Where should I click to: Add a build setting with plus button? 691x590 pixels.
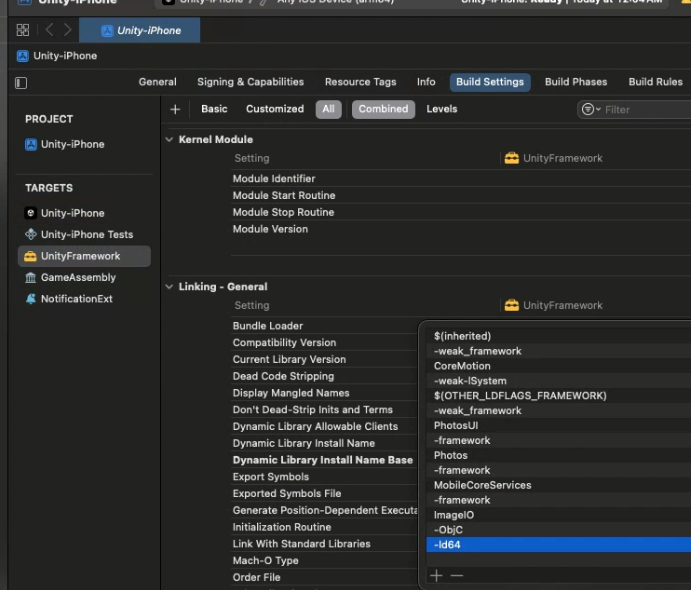[x=175, y=109]
